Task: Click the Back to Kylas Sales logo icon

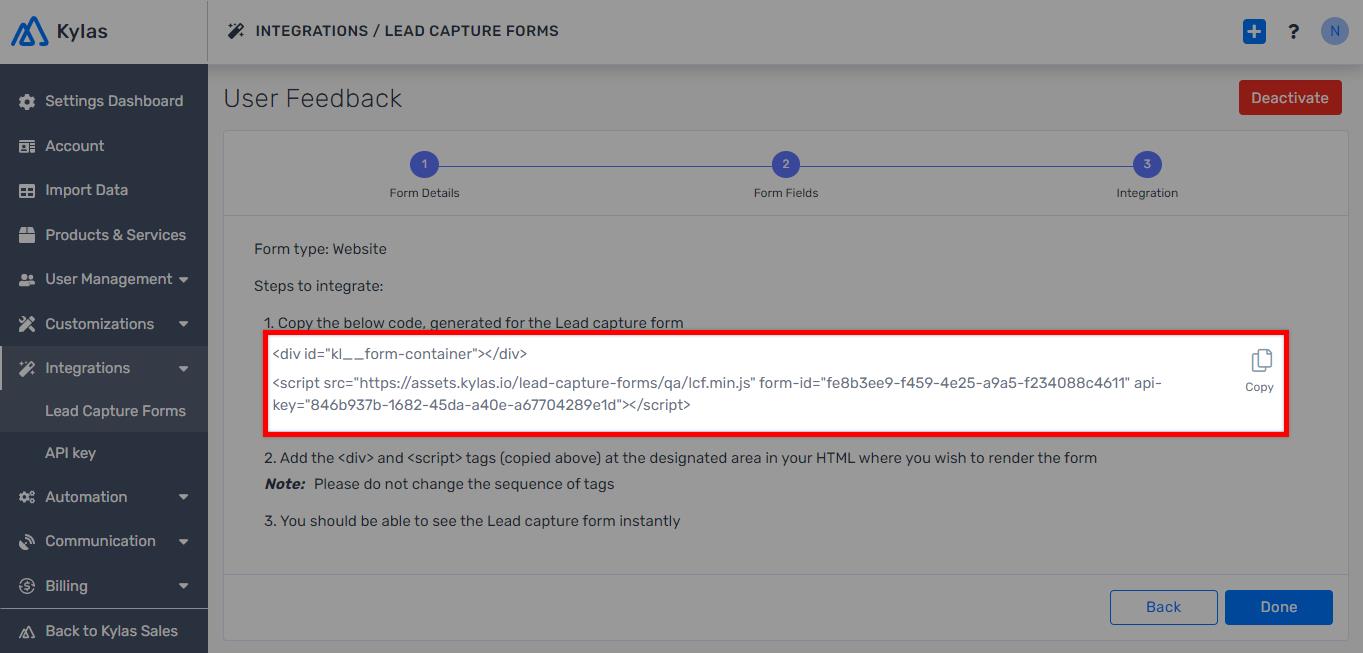Action: pos(27,631)
